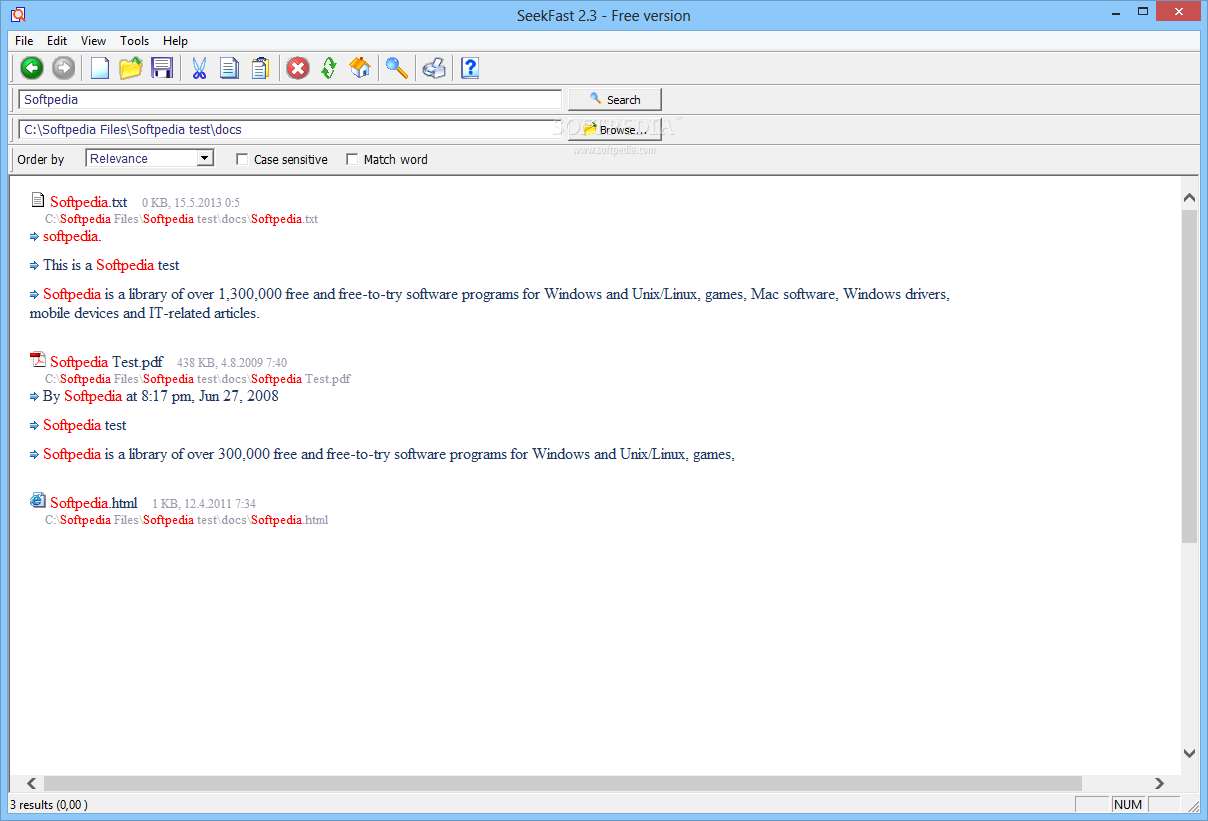Screen dimensions: 1208x821
Task: Open the Softpedia.html result link
Action: (x=94, y=503)
